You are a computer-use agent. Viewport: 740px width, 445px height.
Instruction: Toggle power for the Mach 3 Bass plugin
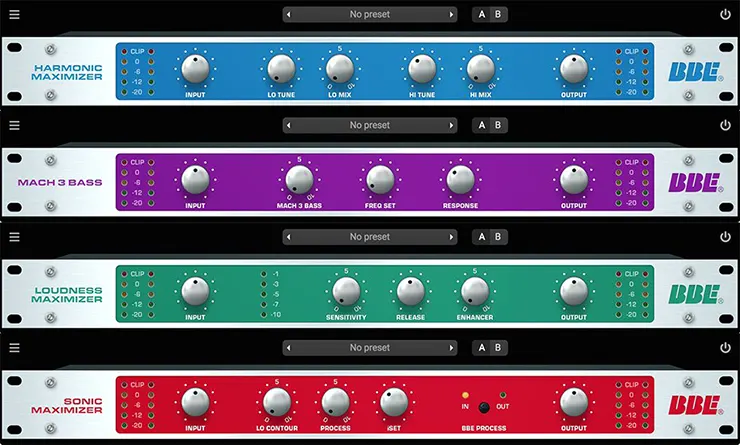coord(725,126)
